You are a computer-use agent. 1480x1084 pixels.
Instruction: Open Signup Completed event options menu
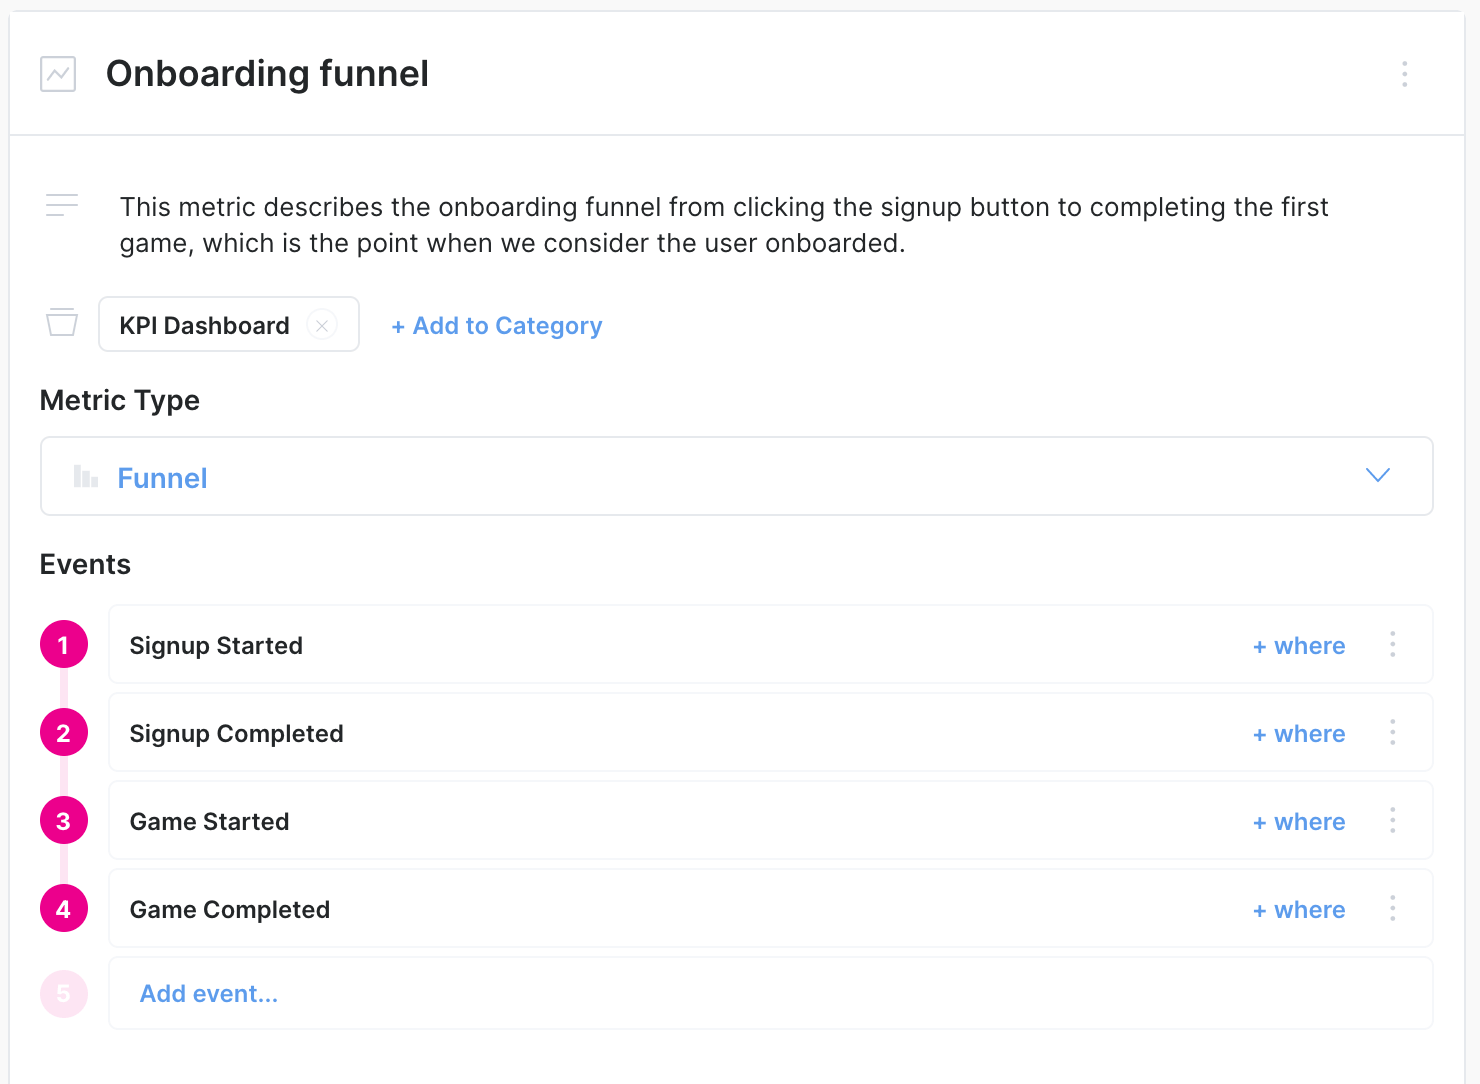click(x=1392, y=732)
